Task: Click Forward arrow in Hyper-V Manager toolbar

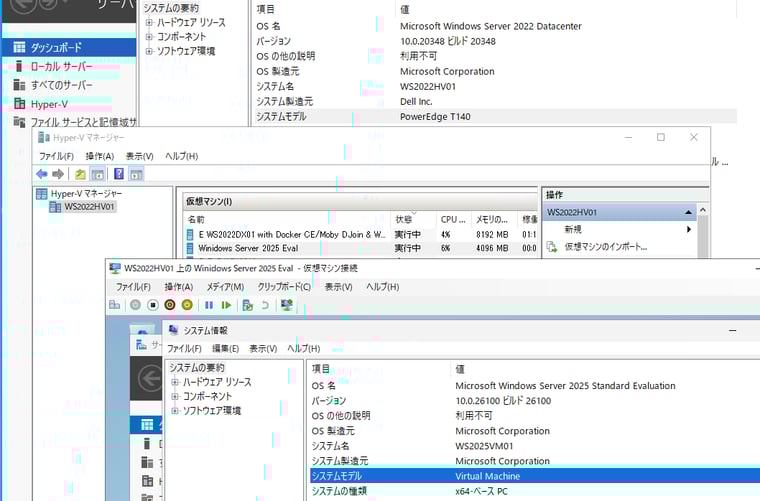Action: pos(58,174)
